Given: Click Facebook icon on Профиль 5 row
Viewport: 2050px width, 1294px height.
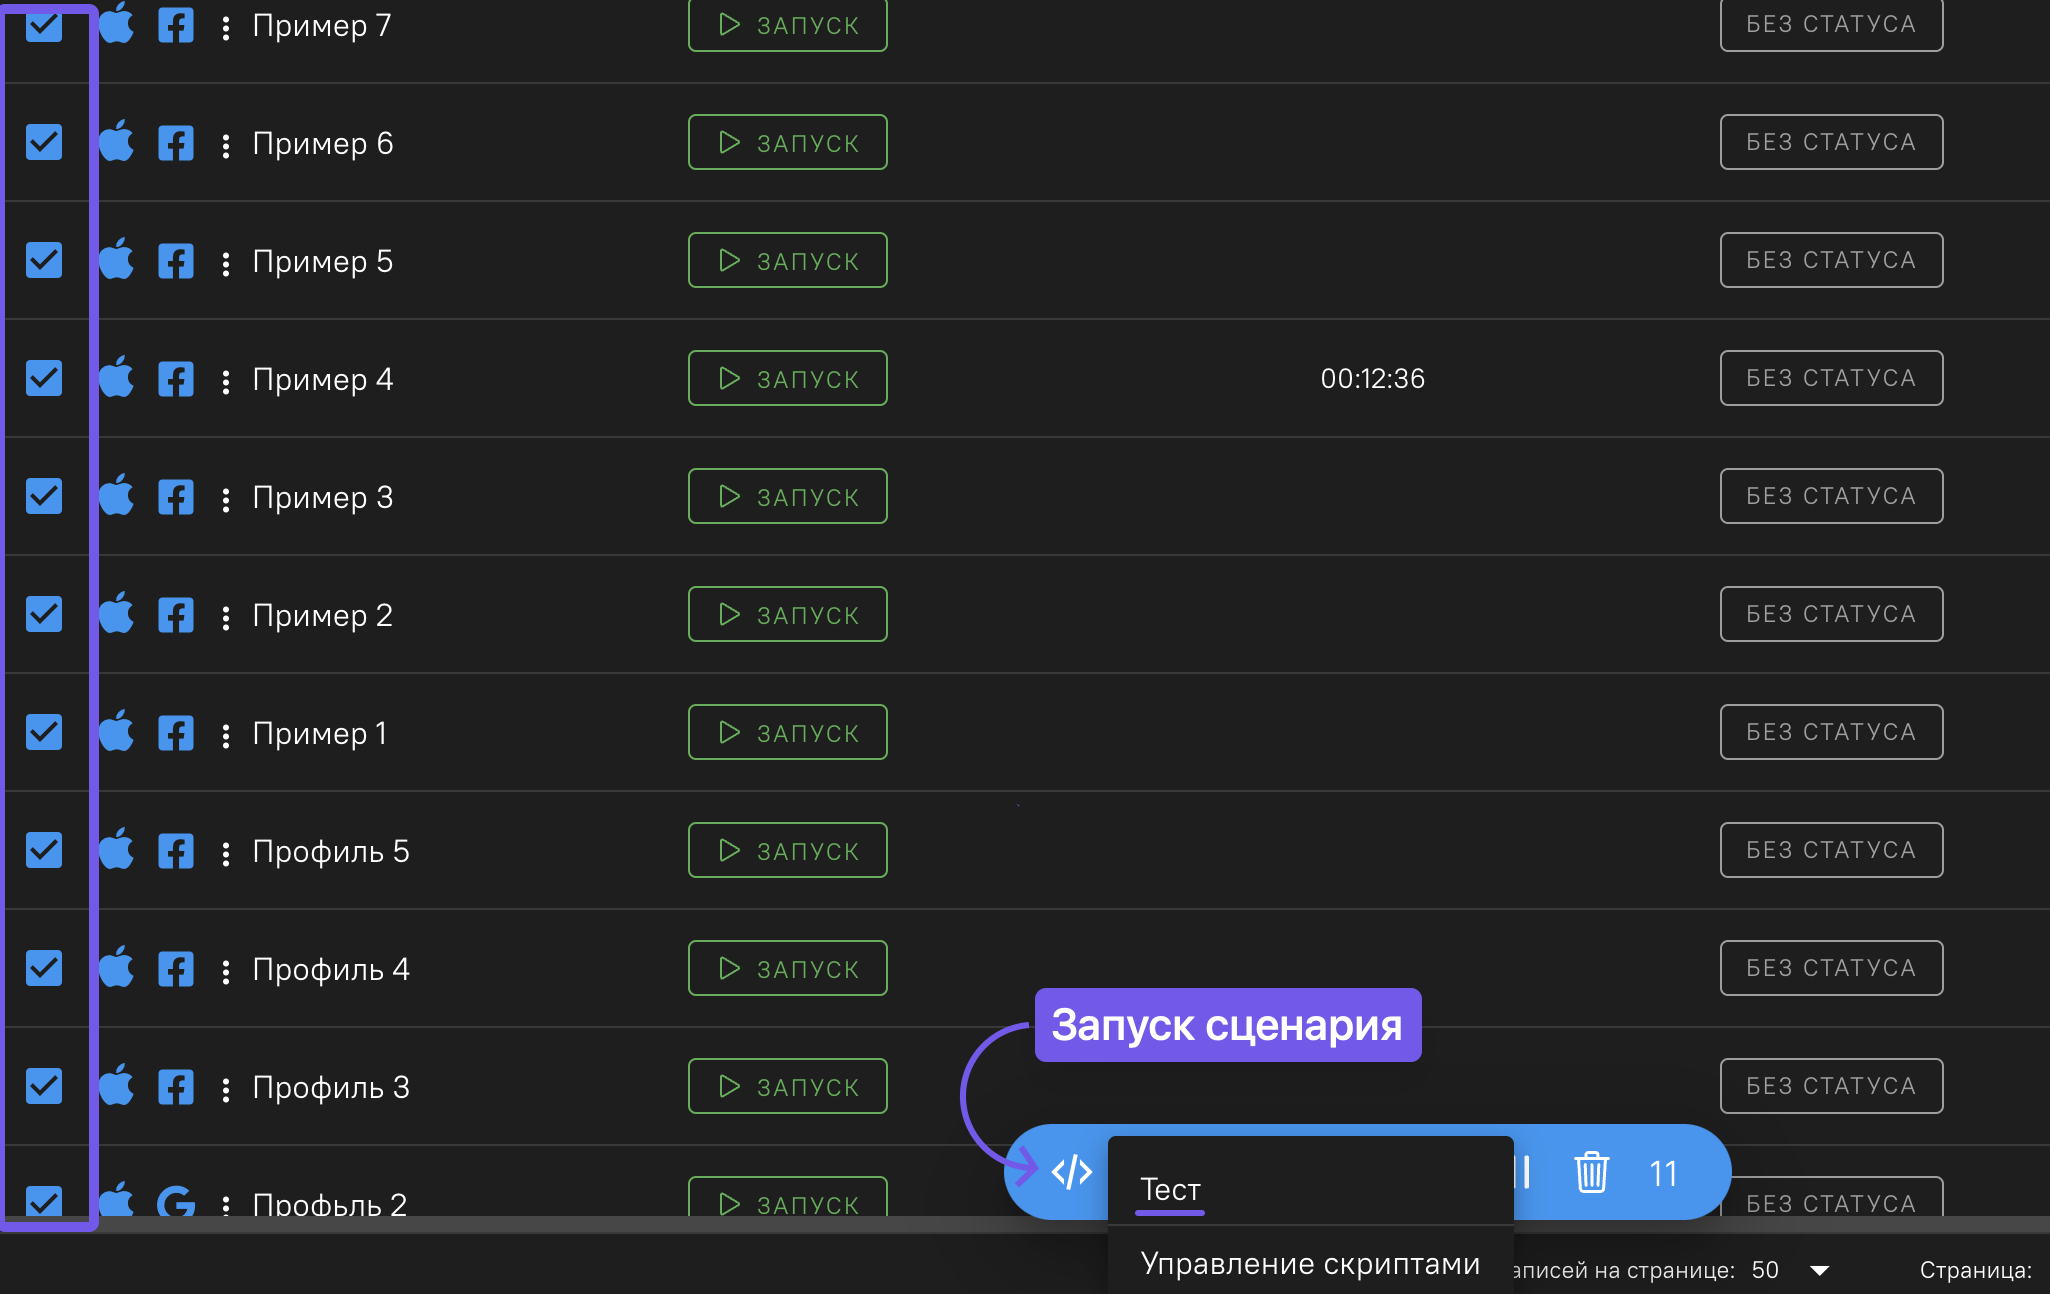Looking at the screenshot, I should pyautogui.click(x=176, y=851).
